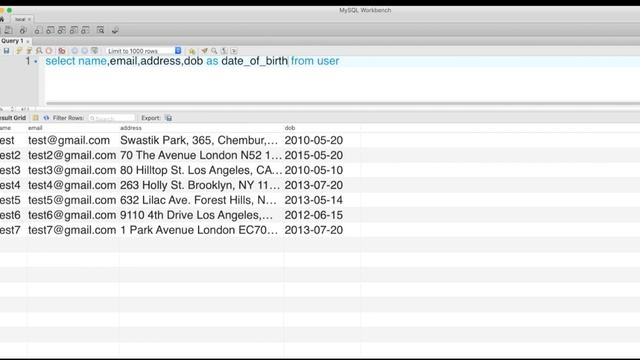The image size is (640, 360).
Task: Select the test3@gmail.com cell
Action: tap(73, 170)
